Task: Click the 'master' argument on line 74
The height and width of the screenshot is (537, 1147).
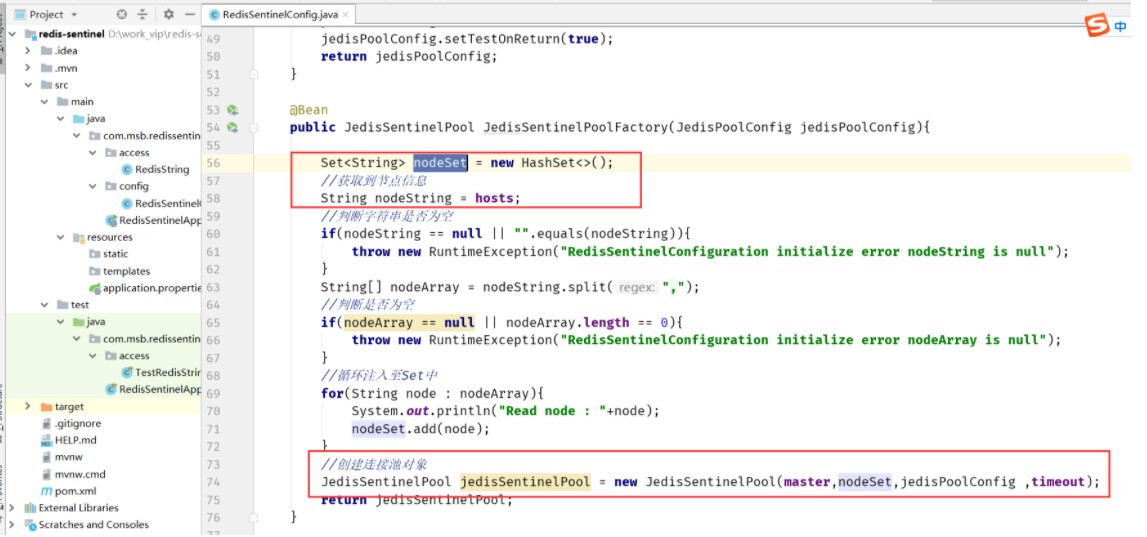Action: coord(808,482)
